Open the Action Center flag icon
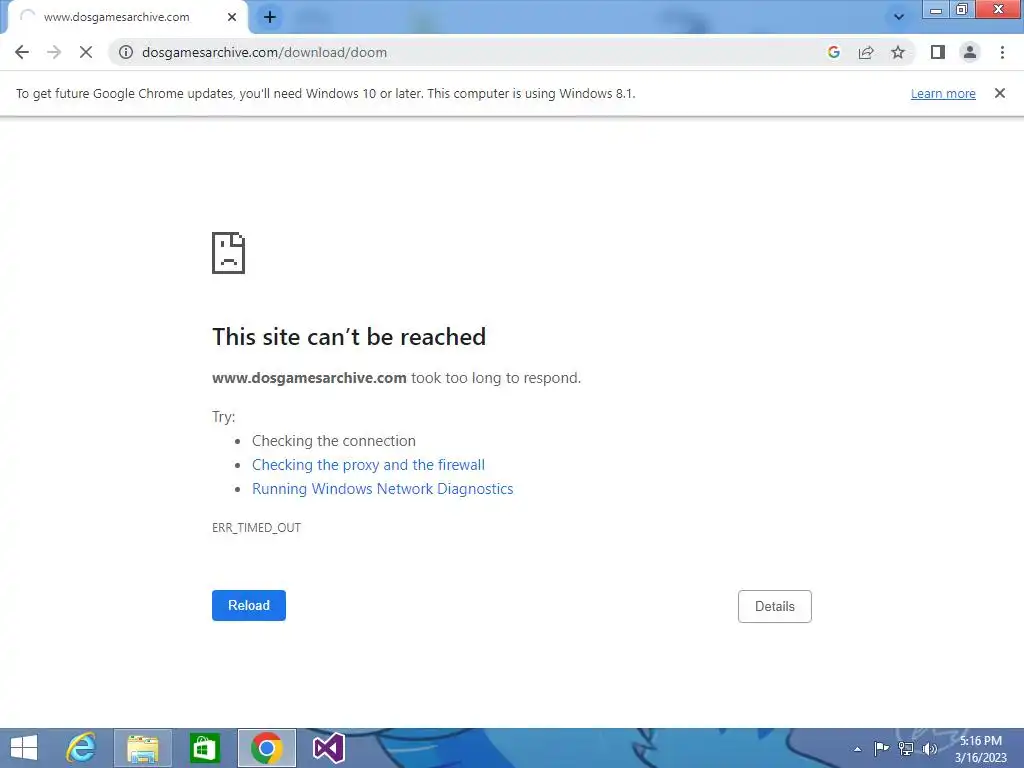 (x=881, y=748)
